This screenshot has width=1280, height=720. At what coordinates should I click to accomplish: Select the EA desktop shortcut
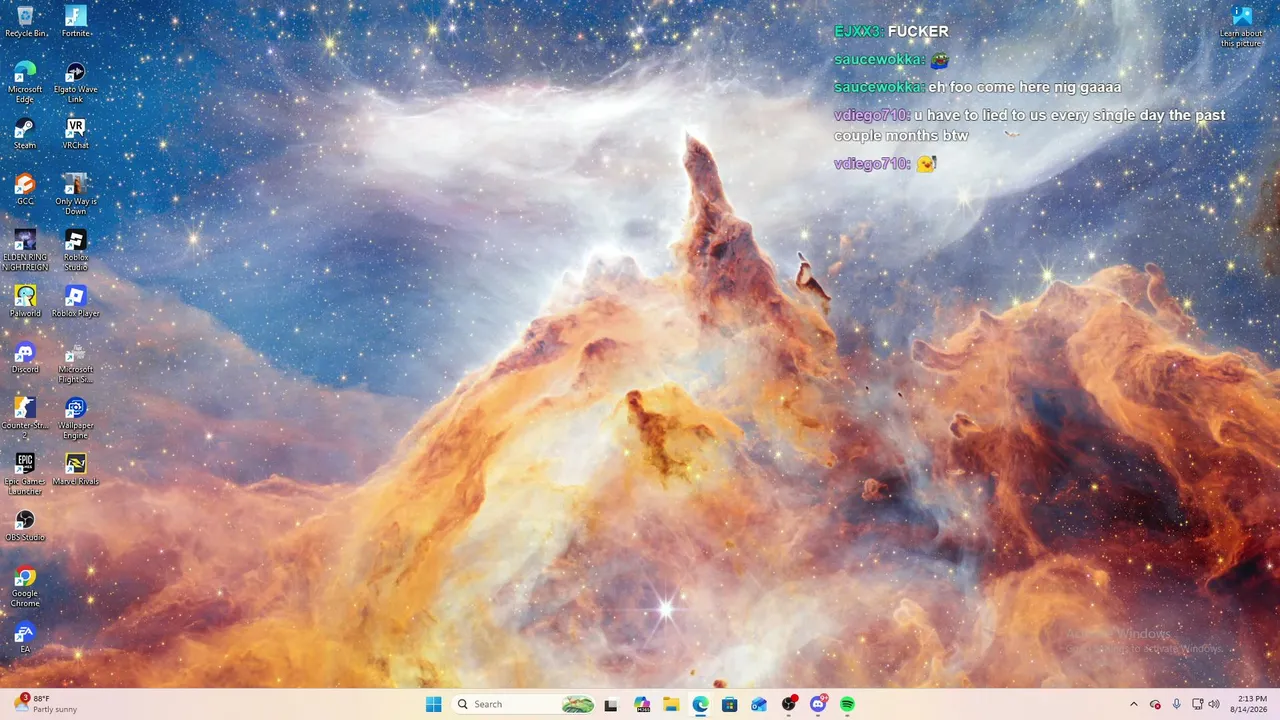pos(25,637)
